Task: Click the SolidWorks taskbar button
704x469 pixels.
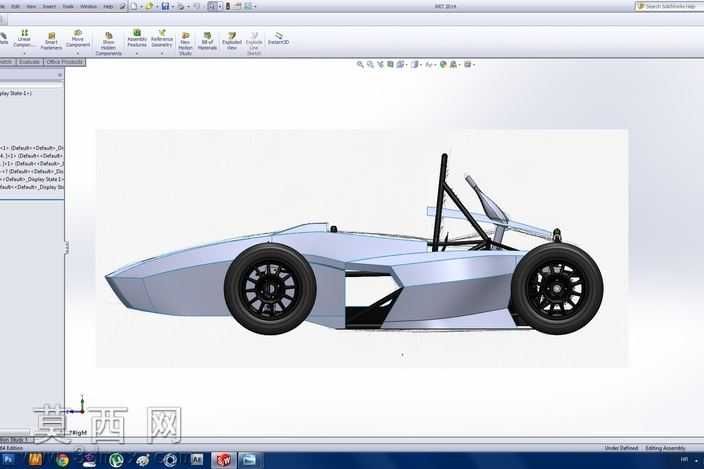Action: click(224, 460)
